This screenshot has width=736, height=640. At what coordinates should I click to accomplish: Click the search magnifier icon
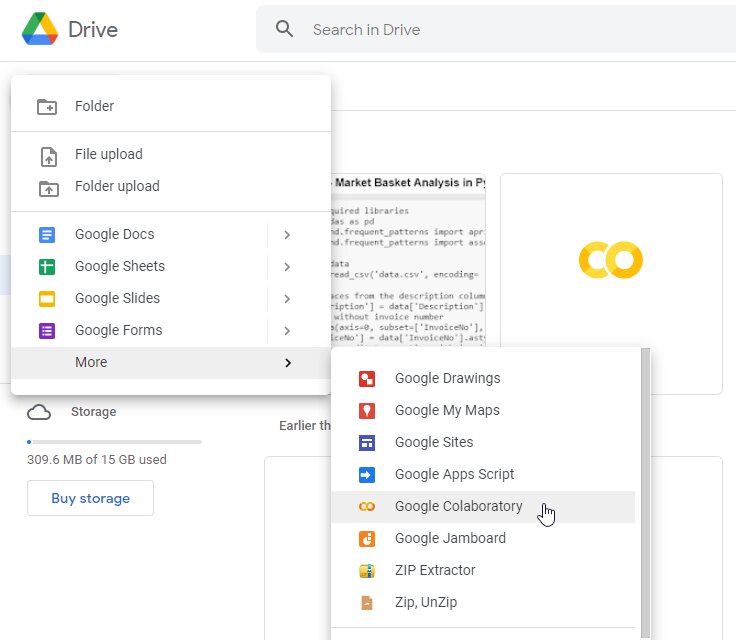[x=285, y=29]
